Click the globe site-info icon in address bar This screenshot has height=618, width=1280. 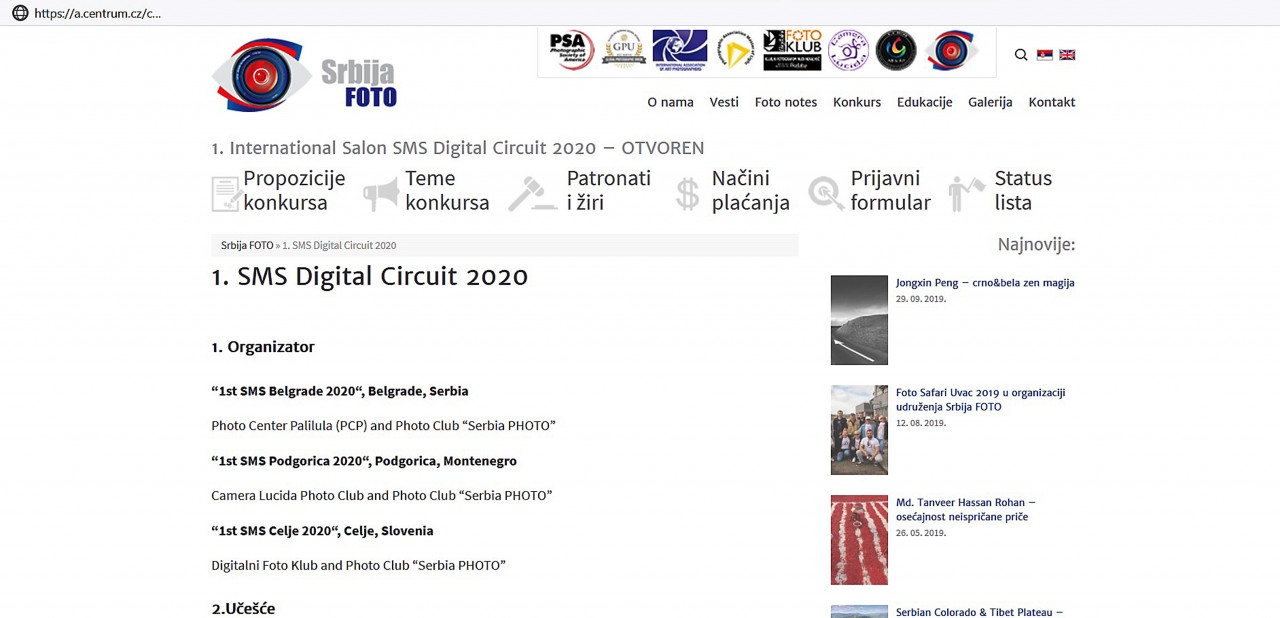pyautogui.click(x=20, y=13)
